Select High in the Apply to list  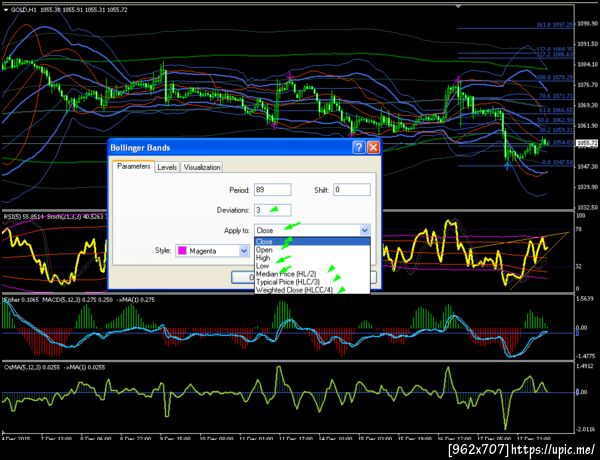click(312, 258)
